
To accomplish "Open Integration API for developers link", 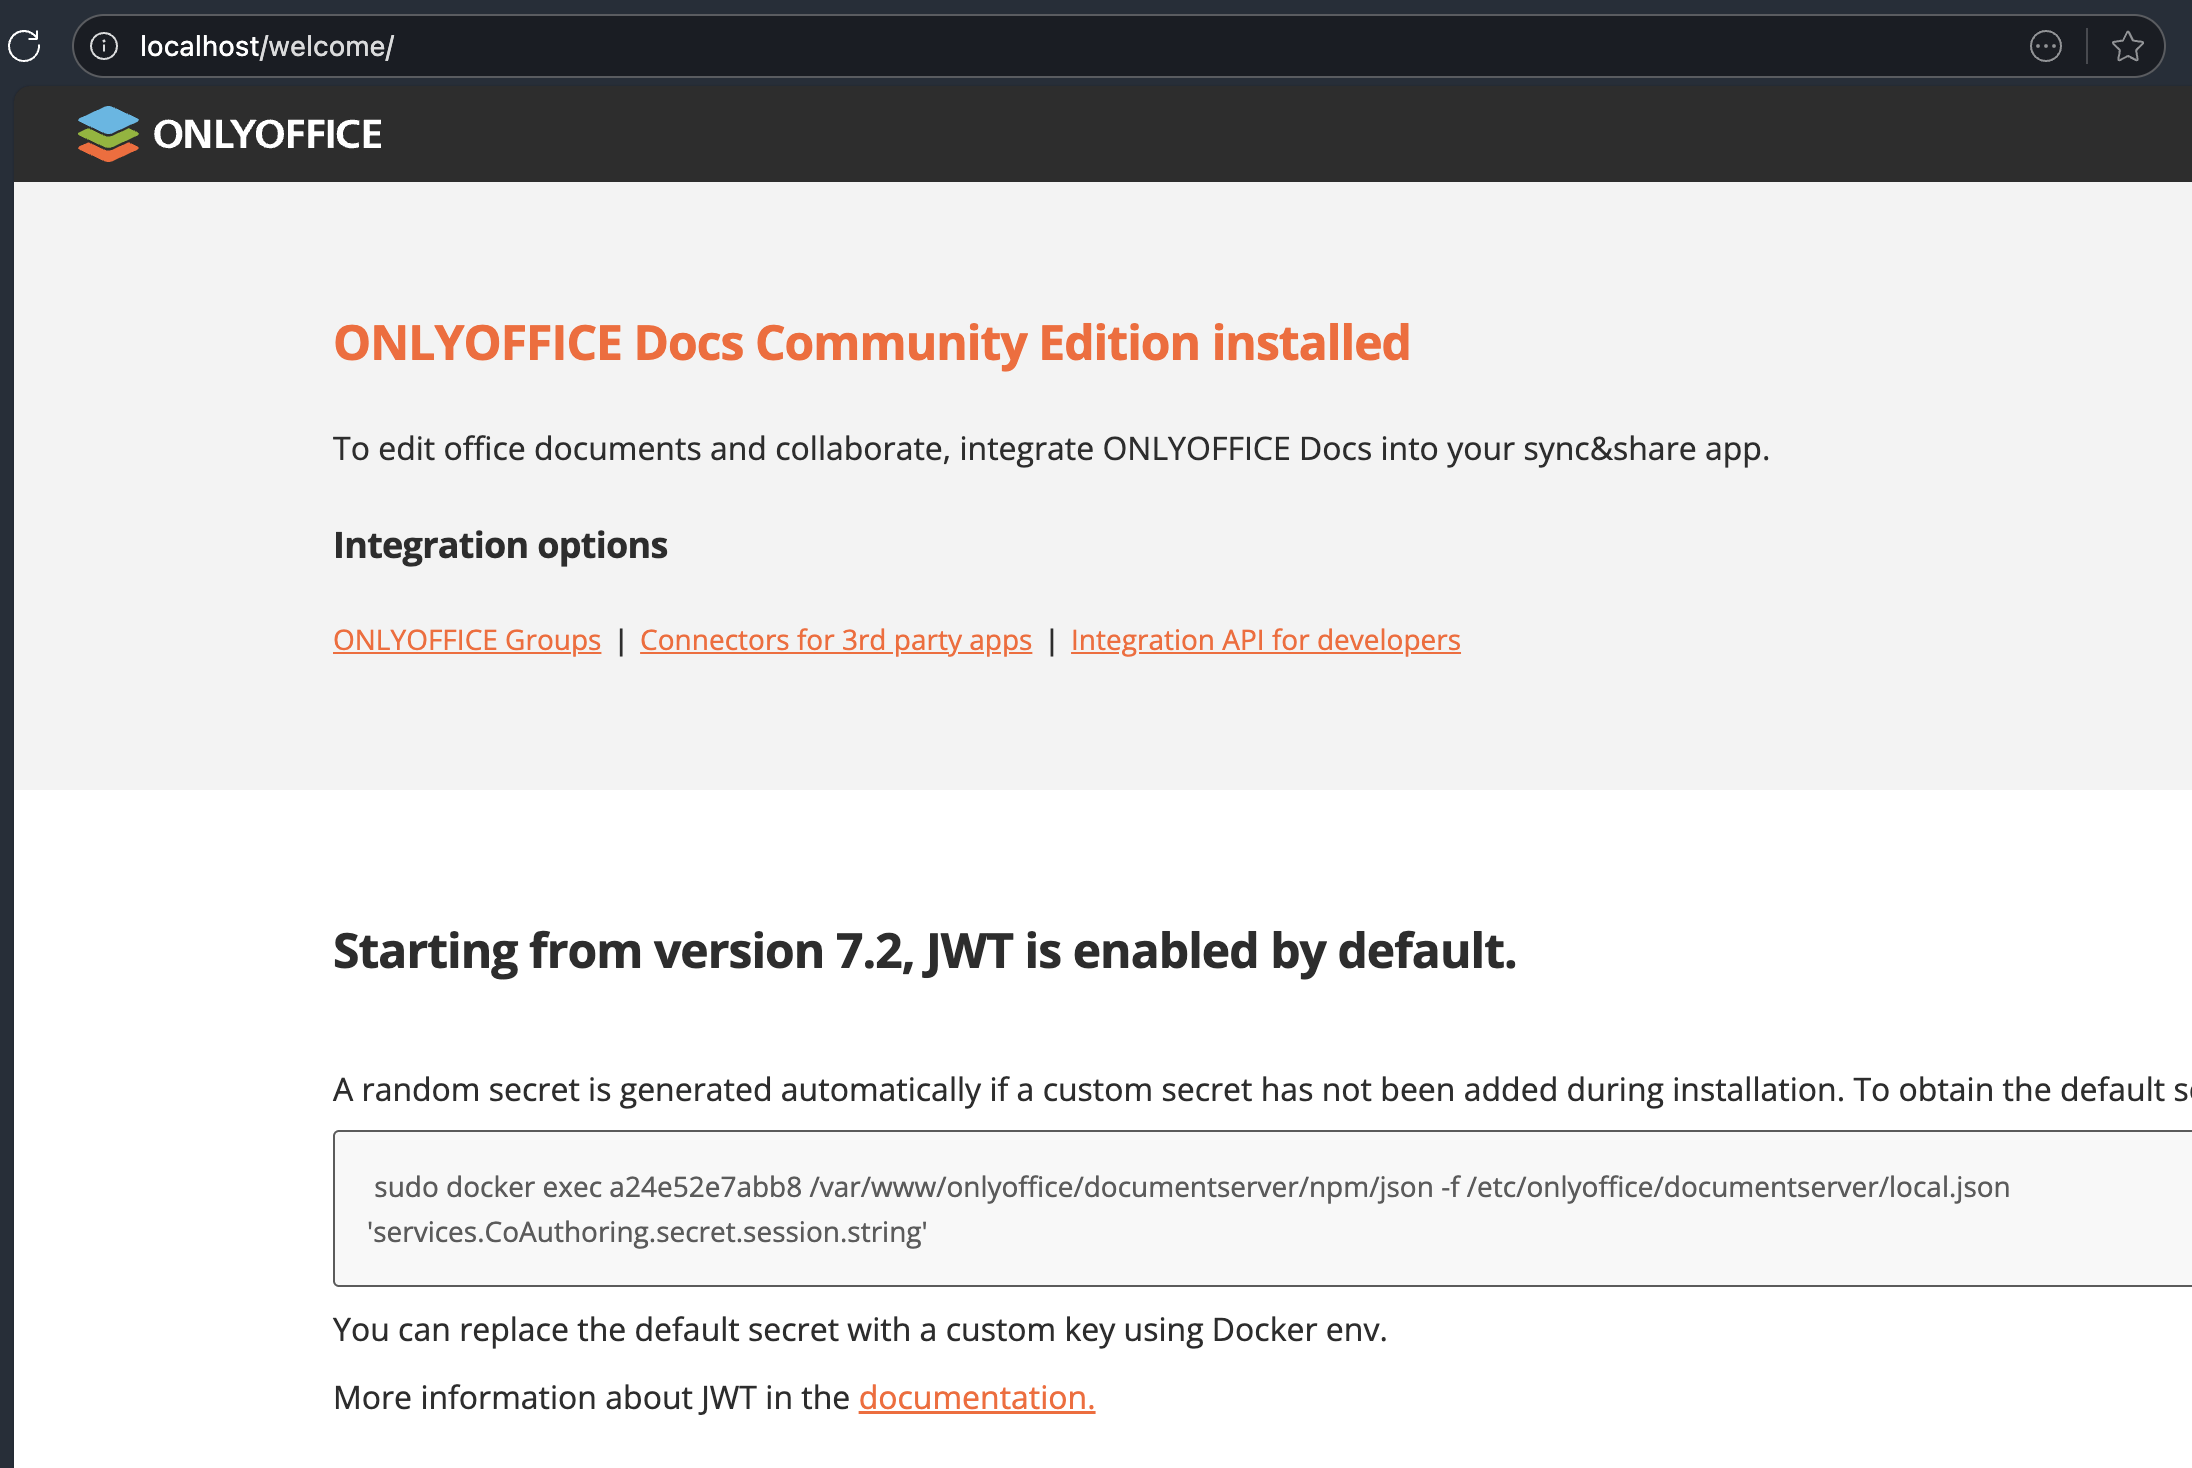I will [1265, 640].
